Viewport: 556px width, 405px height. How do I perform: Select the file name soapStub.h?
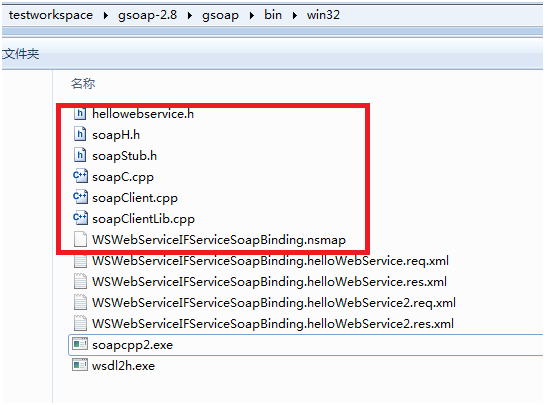(124, 156)
